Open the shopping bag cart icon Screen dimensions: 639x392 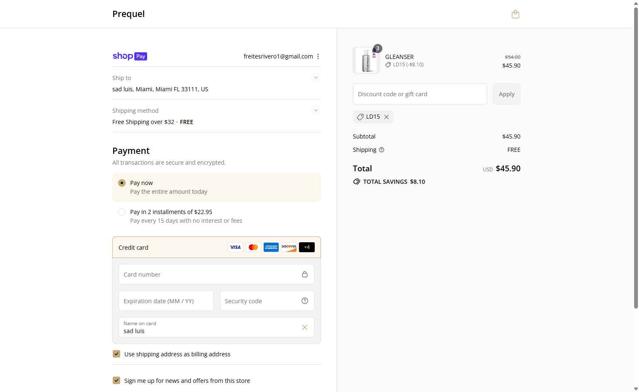515,14
